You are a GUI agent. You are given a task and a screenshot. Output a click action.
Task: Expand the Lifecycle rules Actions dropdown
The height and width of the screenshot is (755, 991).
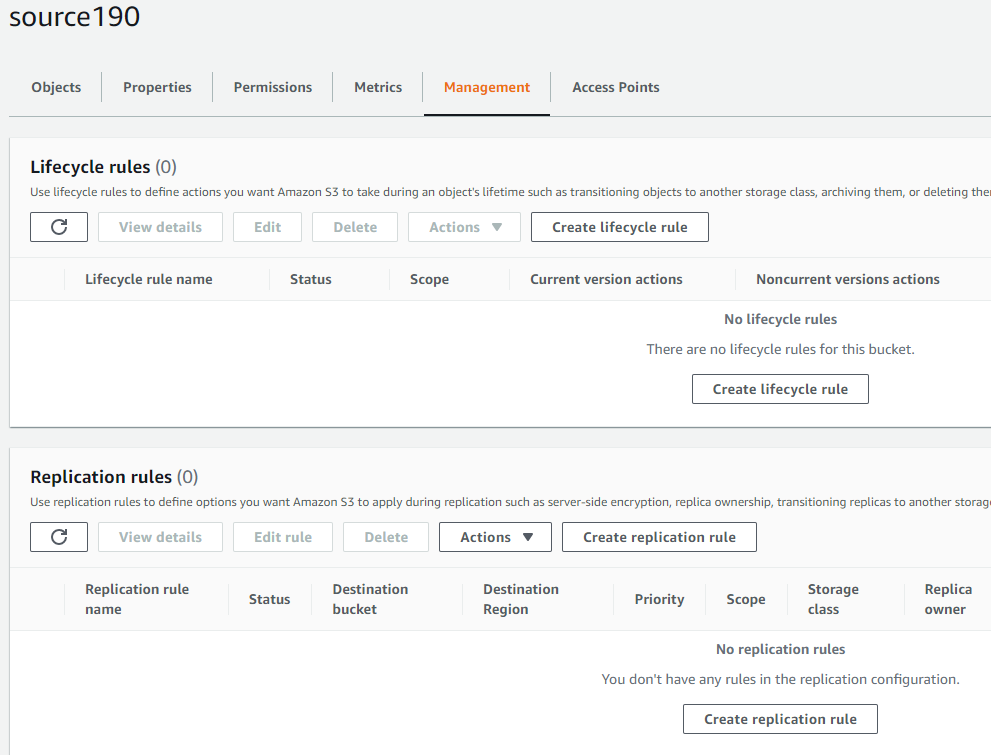coord(465,227)
